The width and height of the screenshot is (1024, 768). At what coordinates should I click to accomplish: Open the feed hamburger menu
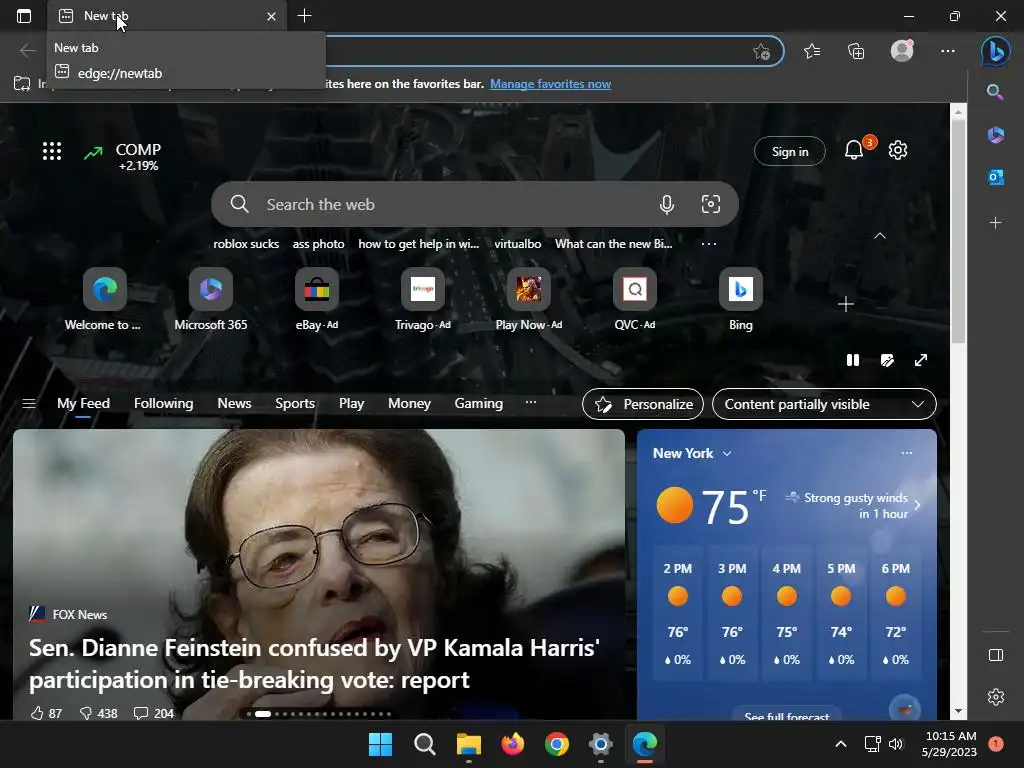pyautogui.click(x=29, y=404)
